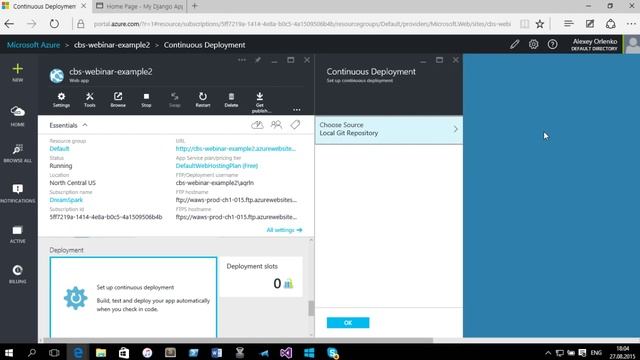Open File Explorer from taskbar

pos(101,352)
